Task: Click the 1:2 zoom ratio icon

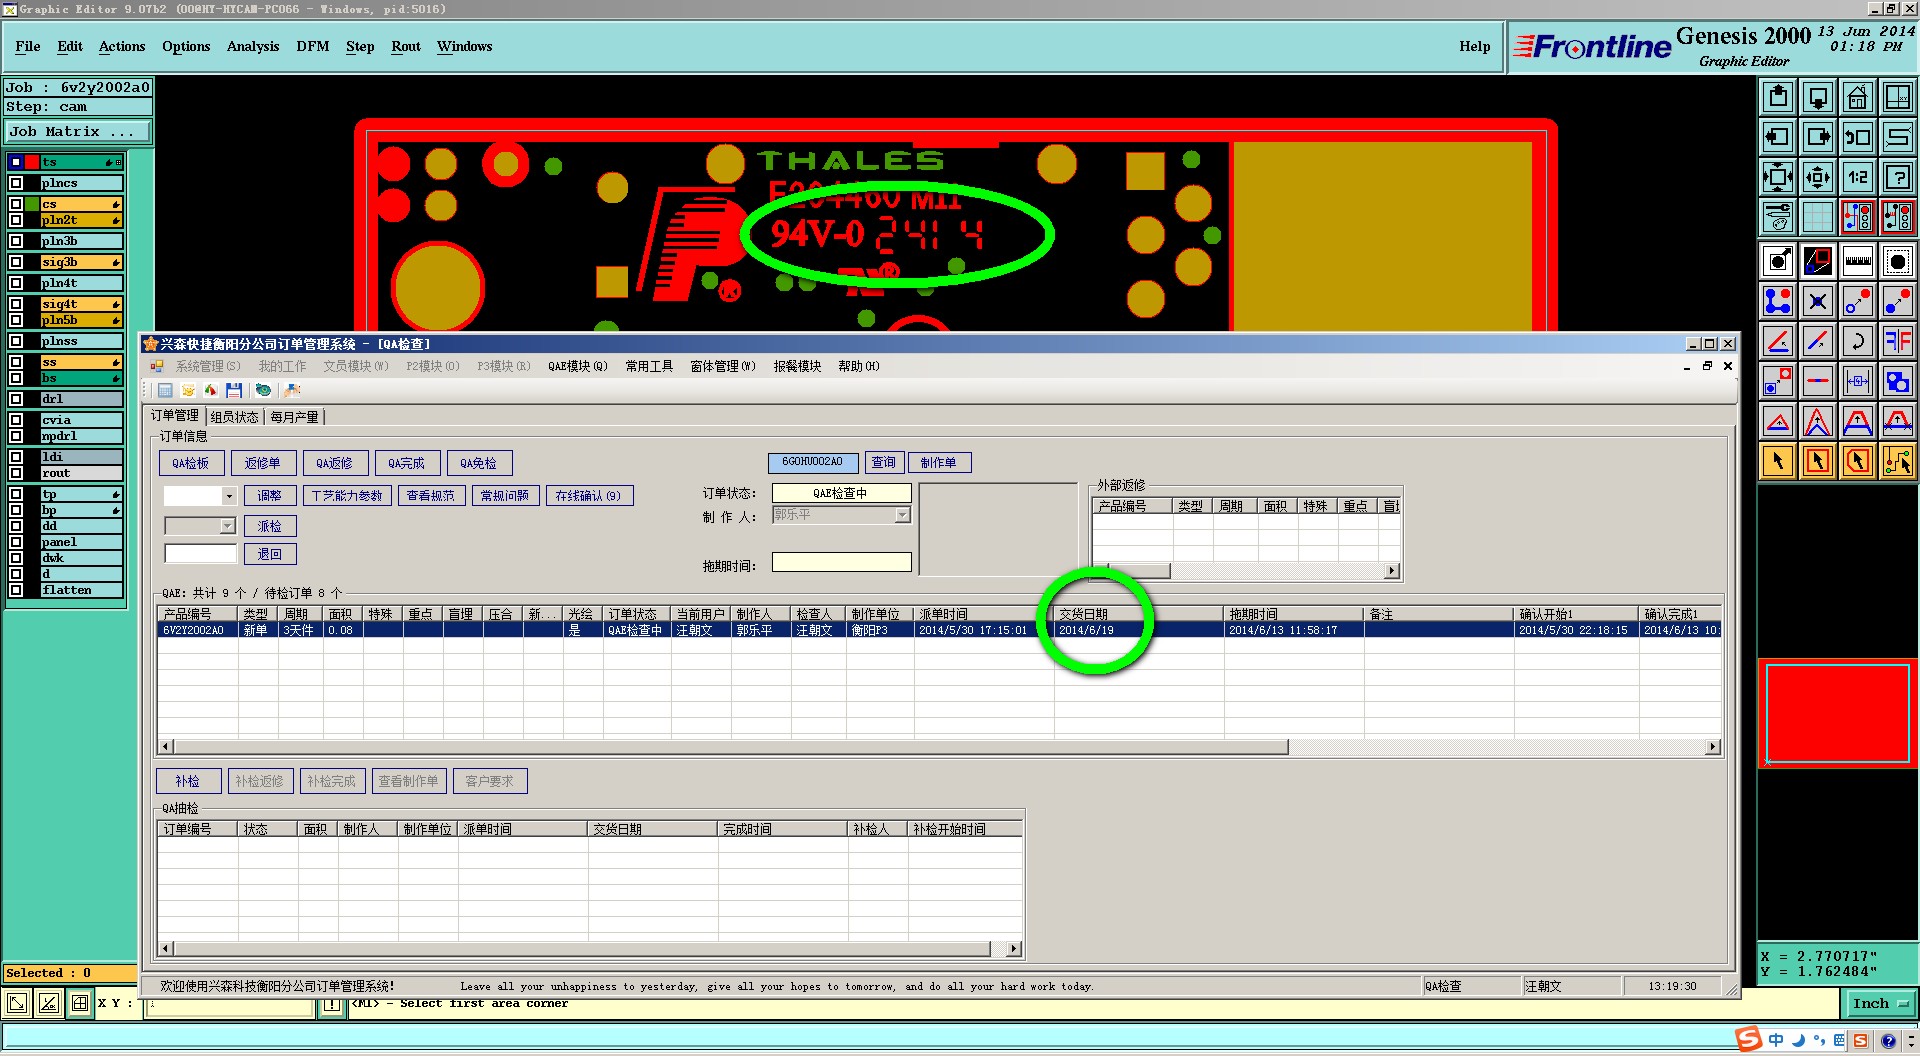Action: pos(1857,177)
